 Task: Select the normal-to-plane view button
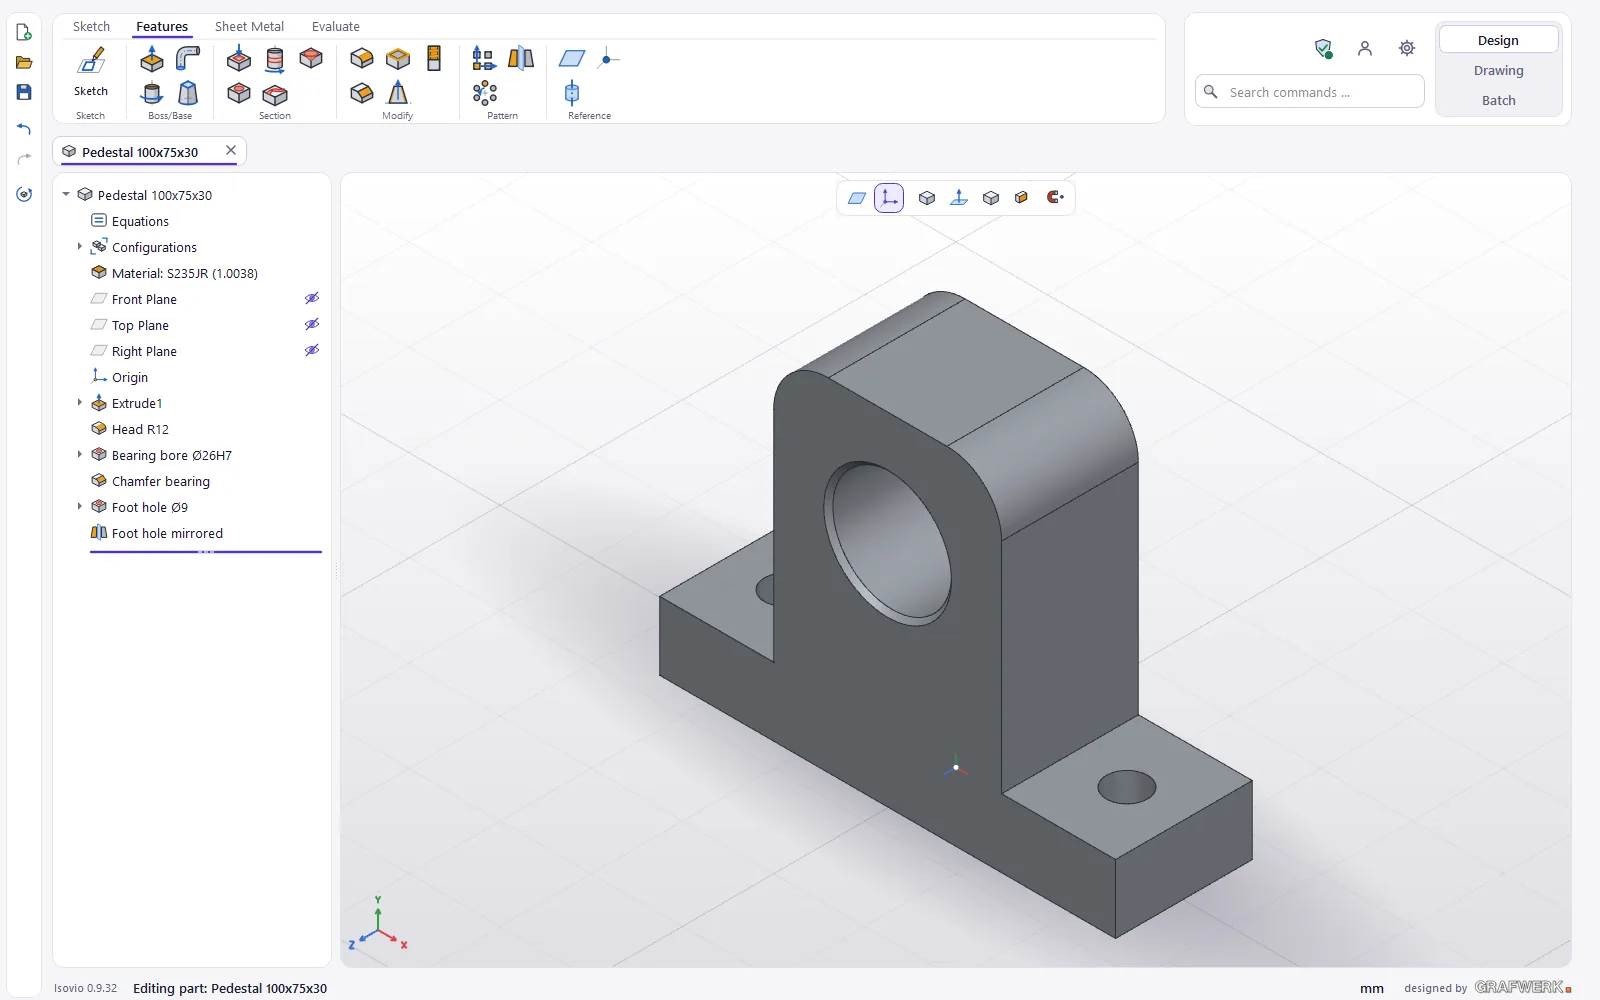click(x=959, y=198)
